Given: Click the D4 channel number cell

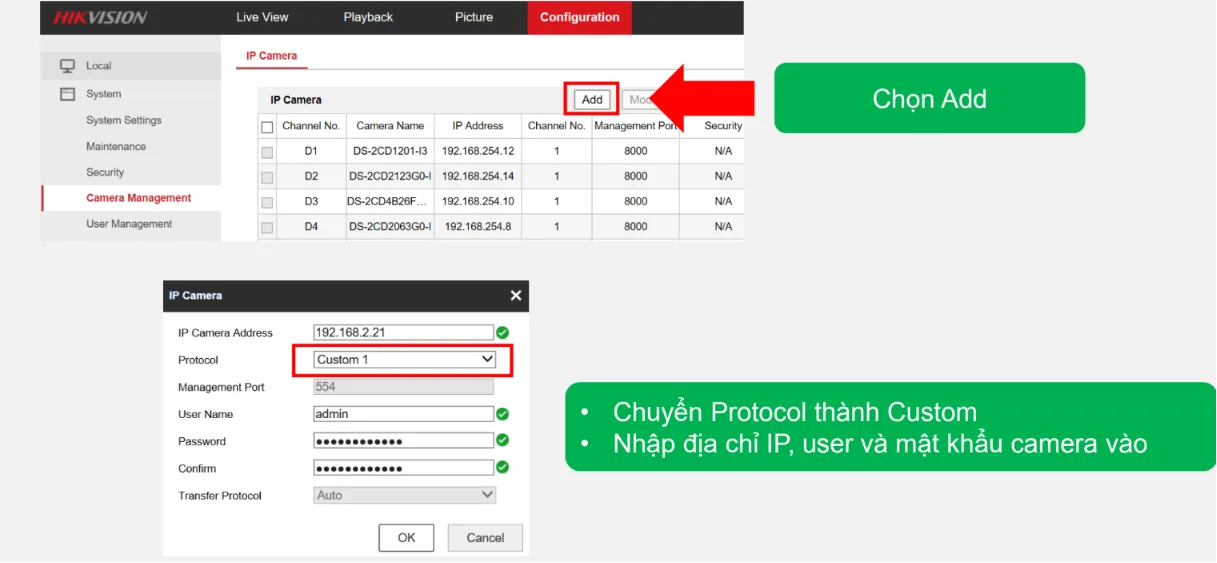Looking at the screenshot, I should click(x=311, y=227).
